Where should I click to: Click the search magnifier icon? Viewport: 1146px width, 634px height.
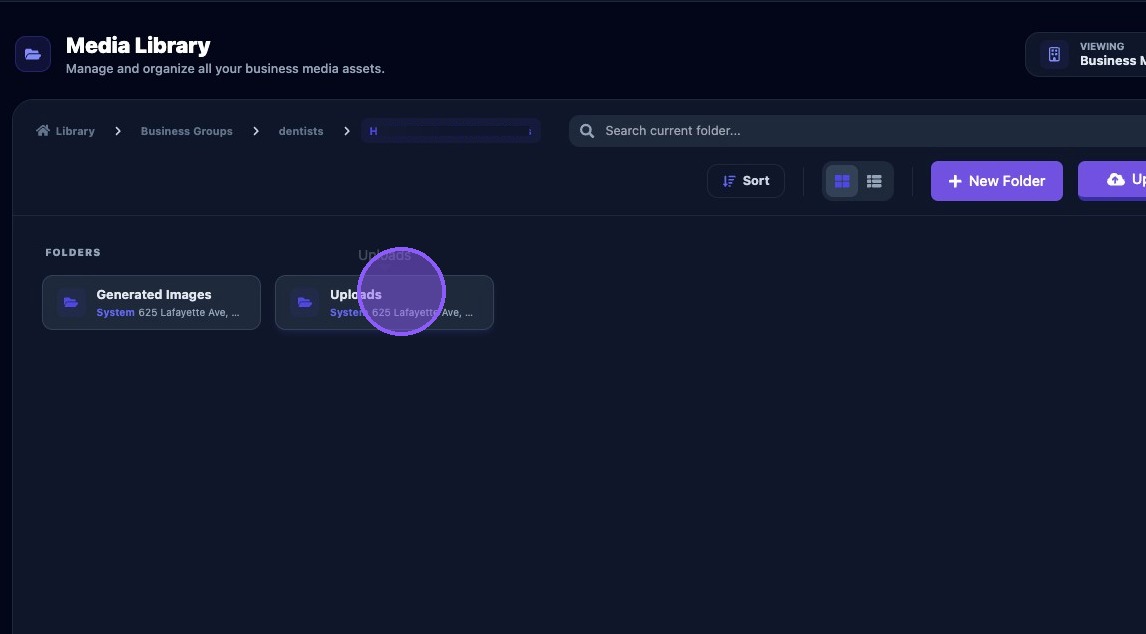click(587, 131)
